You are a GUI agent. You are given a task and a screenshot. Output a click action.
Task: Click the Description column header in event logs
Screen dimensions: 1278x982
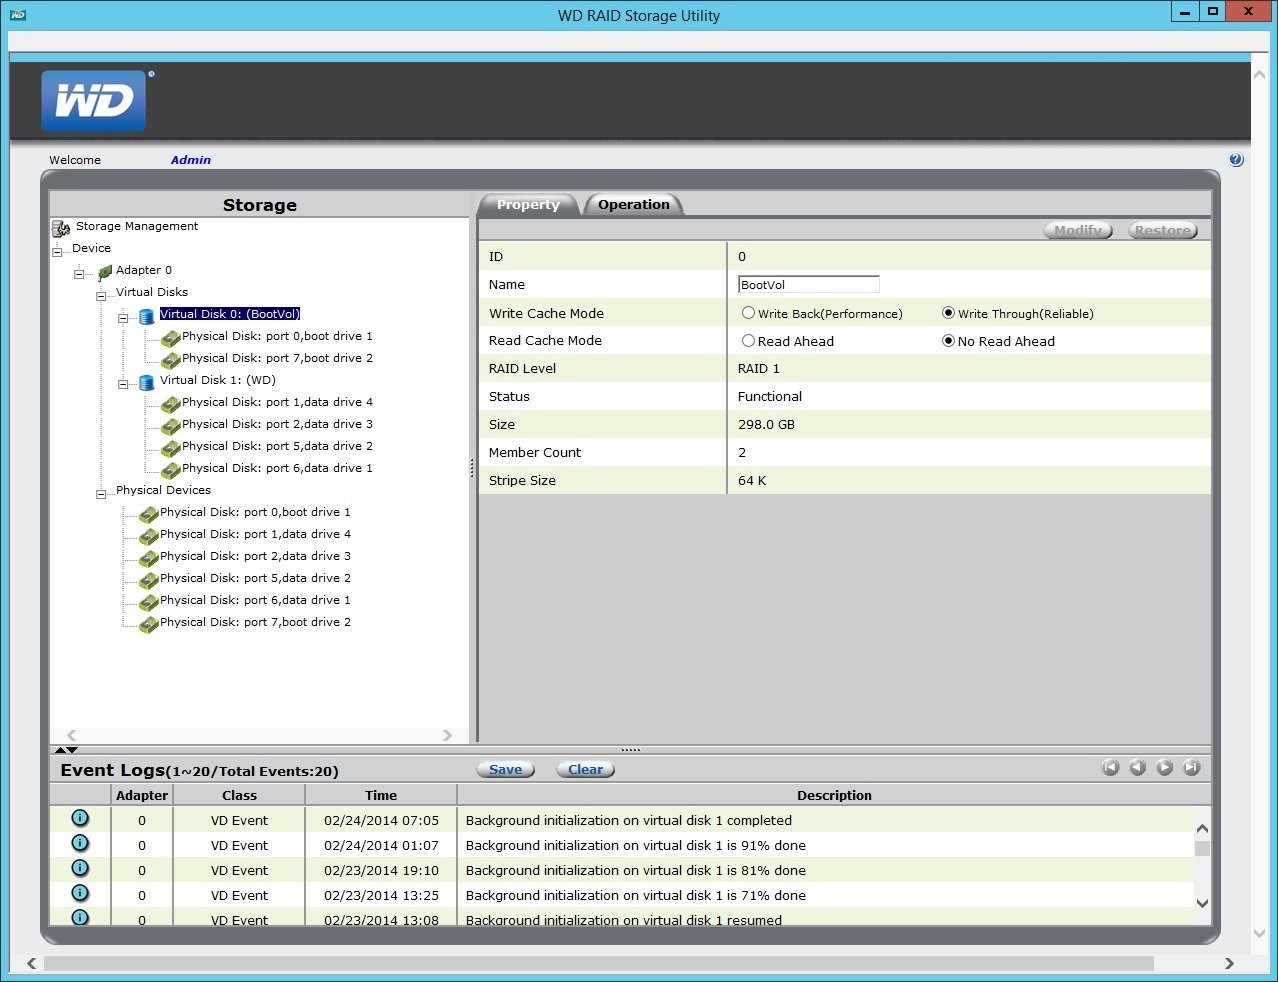[x=834, y=796]
